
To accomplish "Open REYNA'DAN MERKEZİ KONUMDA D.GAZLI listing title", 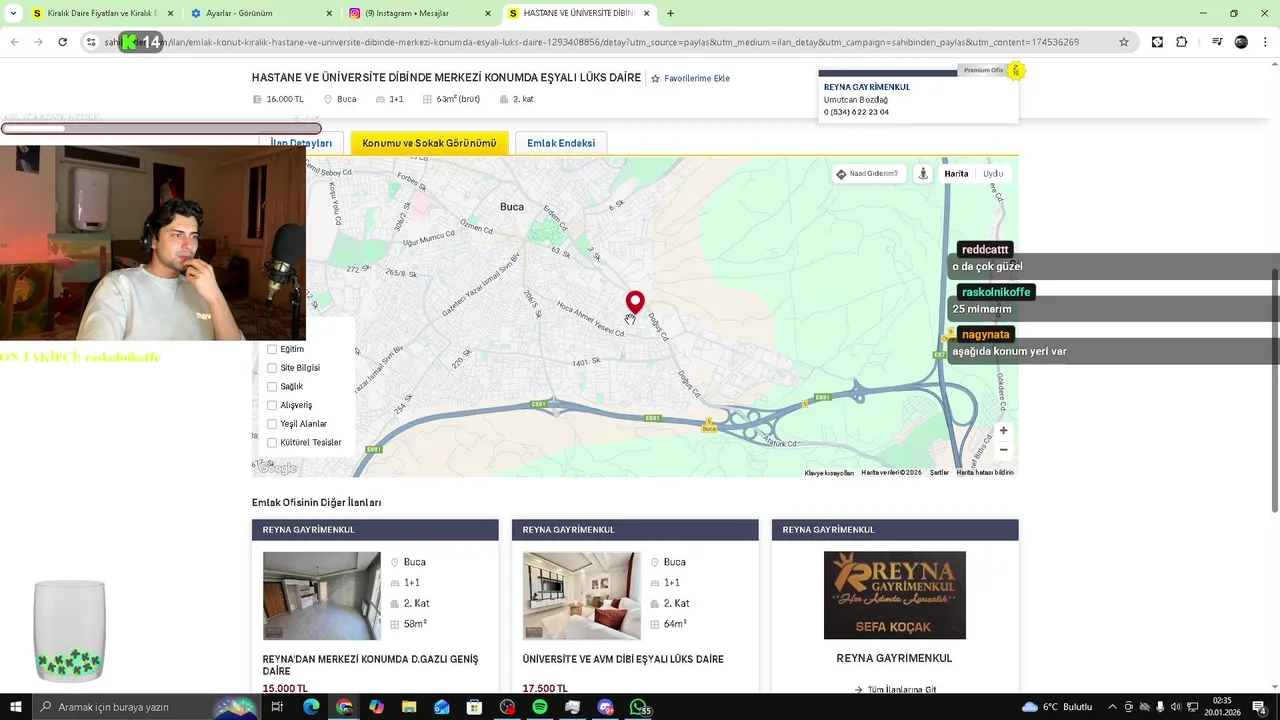I will point(370,665).
